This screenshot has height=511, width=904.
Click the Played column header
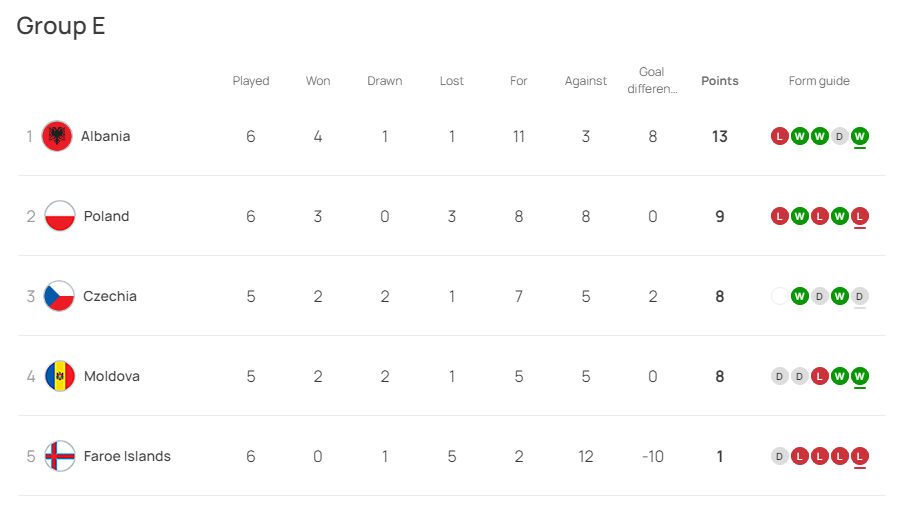pos(251,81)
